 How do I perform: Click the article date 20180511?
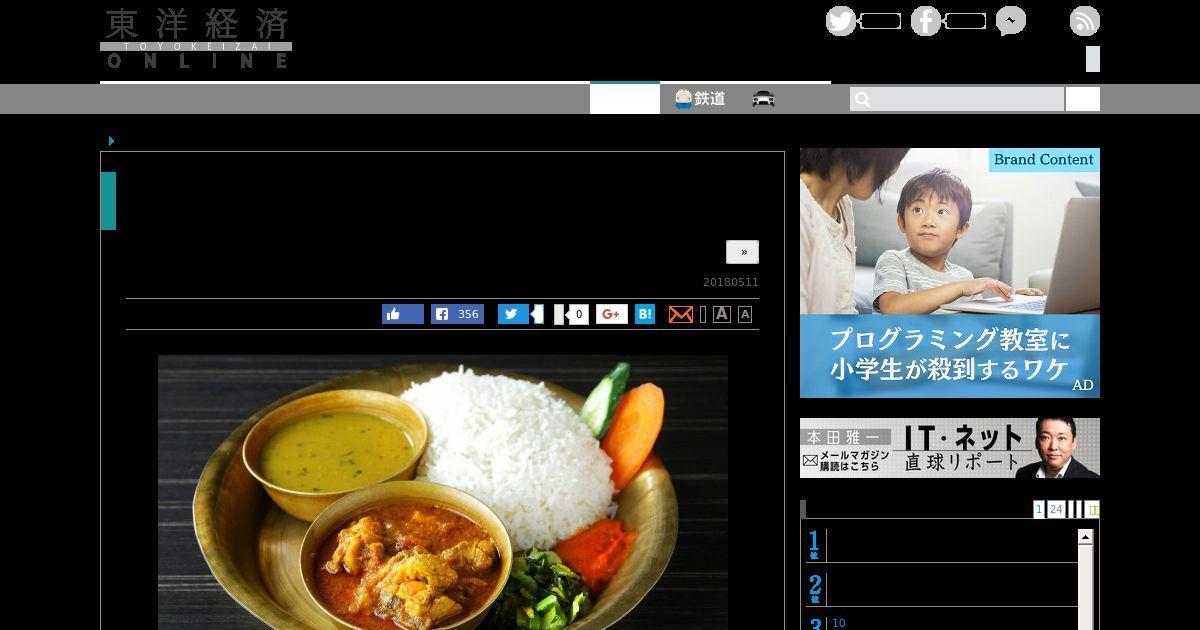pos(731,282)
